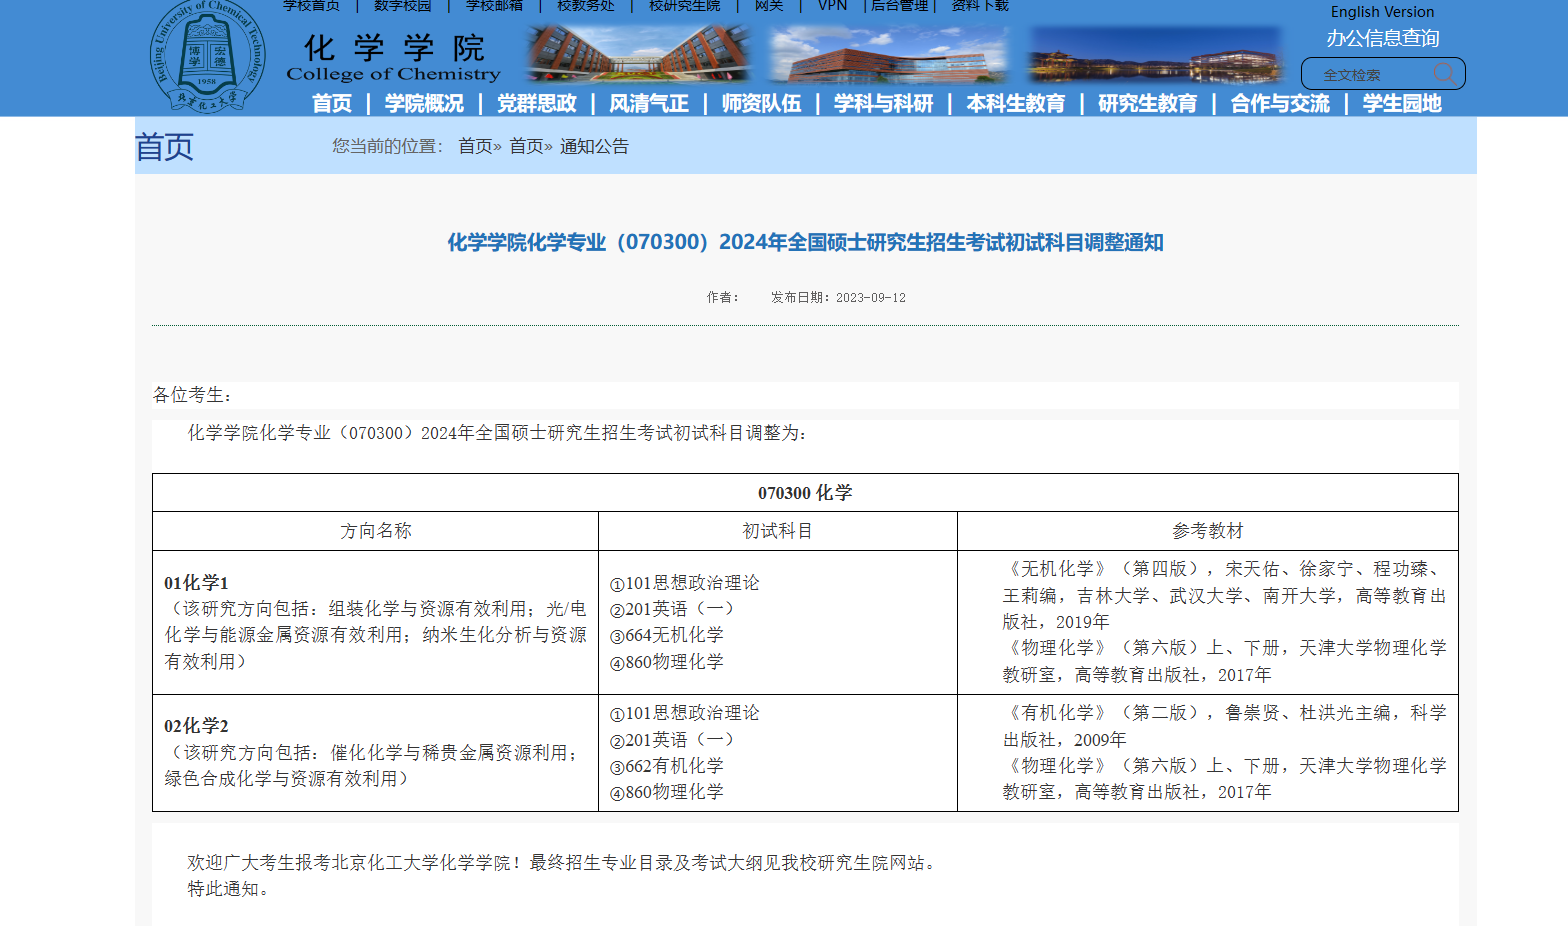Click the red brick building photo
This screenshot has height=926, width=1568.
(888, 53)
